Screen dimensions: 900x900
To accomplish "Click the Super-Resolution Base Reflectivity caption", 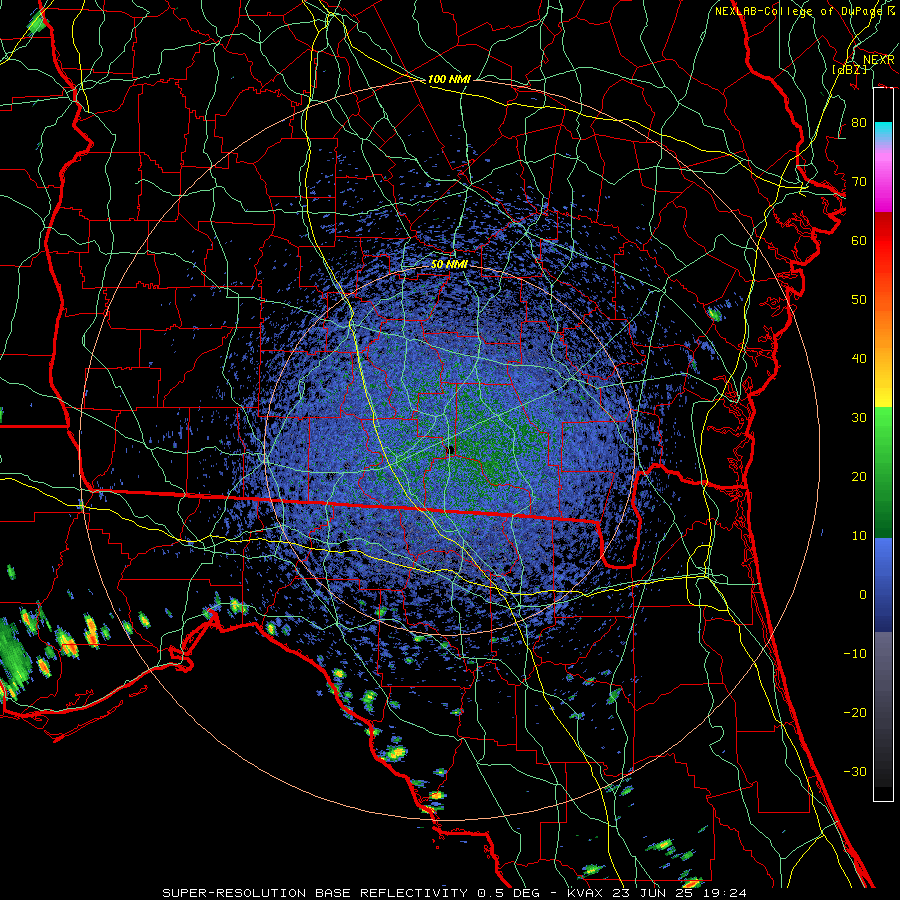I will pyautogui.click(x=454, y=893).
